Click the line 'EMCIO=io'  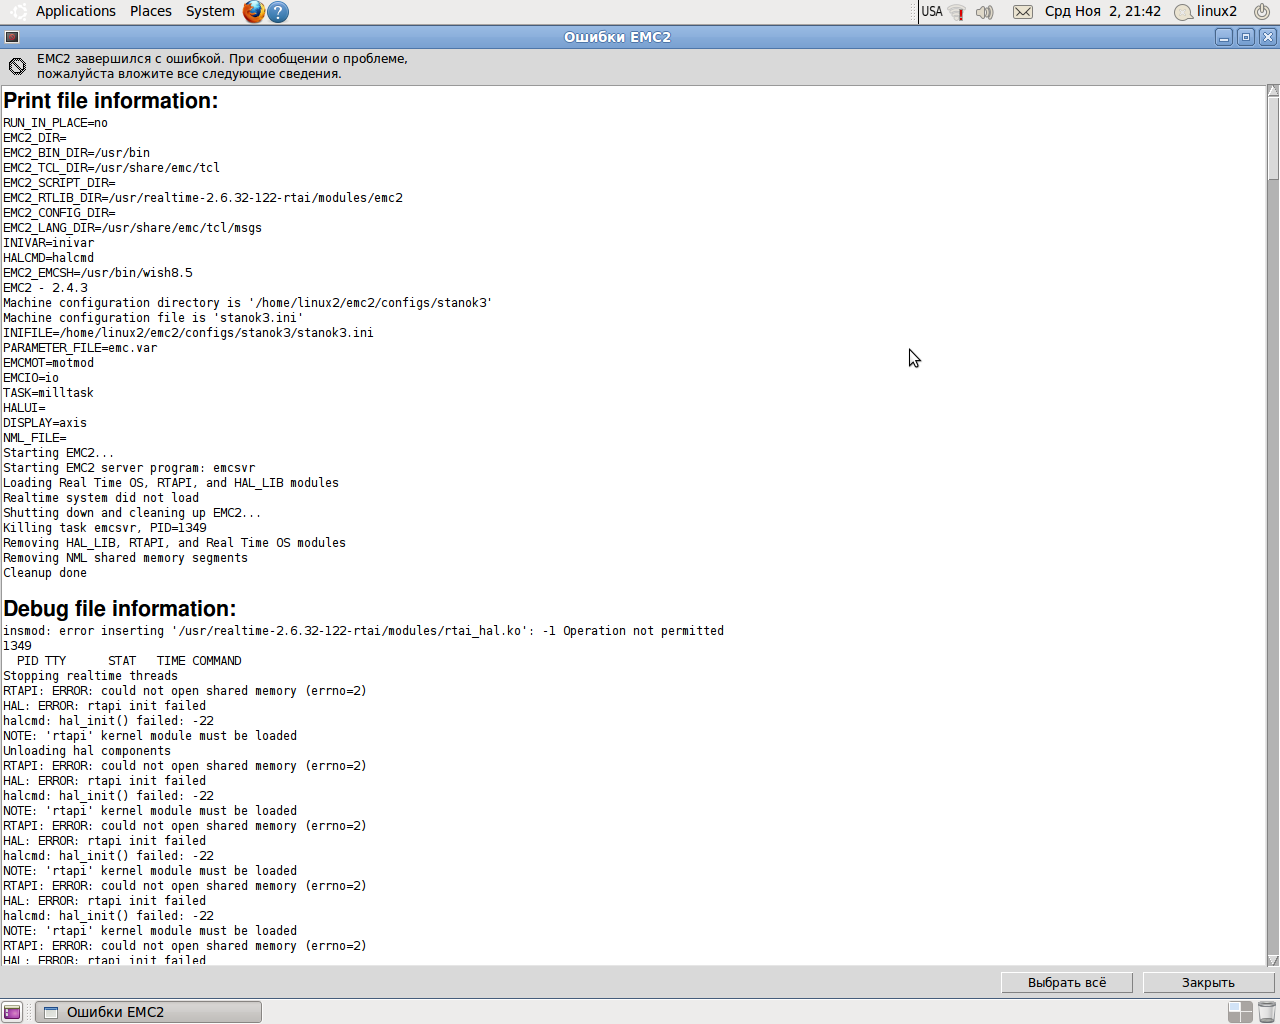pos(31,378)
